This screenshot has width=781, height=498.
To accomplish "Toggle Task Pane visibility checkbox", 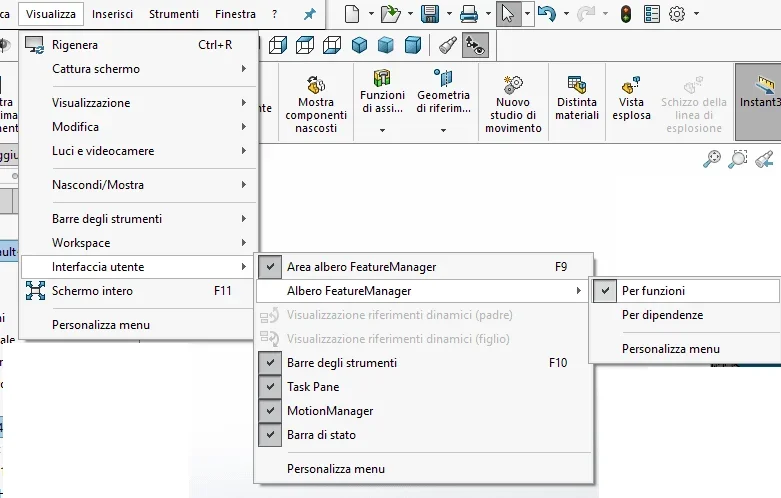I will 270,386.
